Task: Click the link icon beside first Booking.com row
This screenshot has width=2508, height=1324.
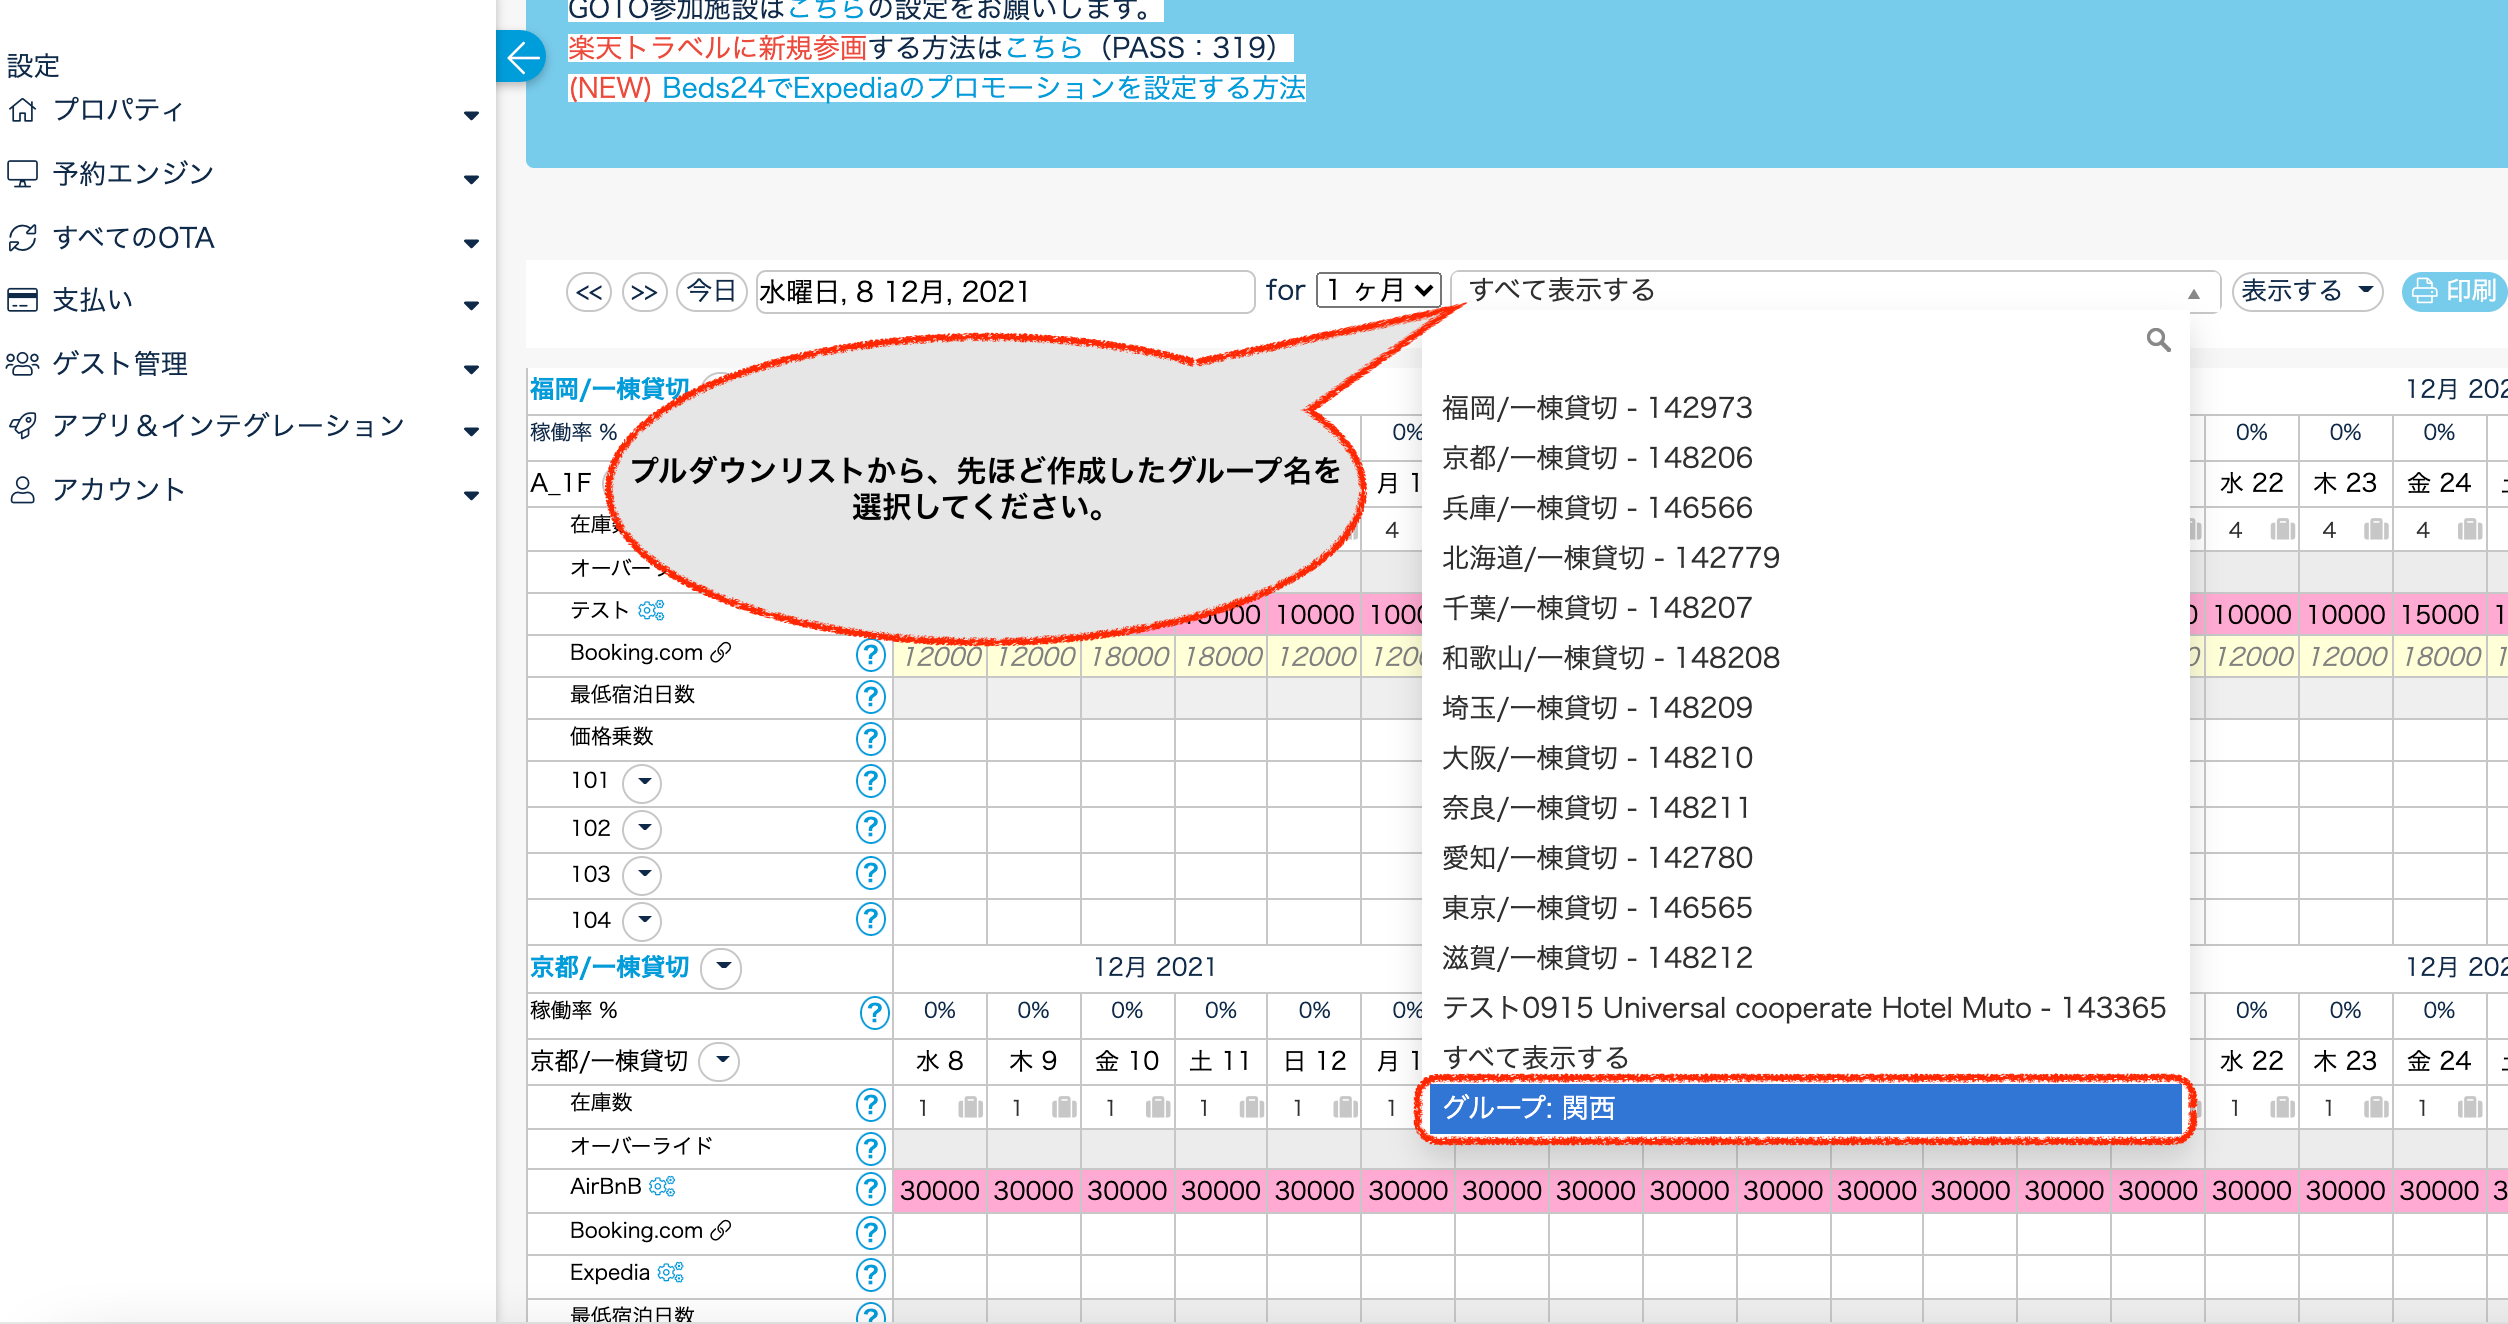Action: point(721,653)
